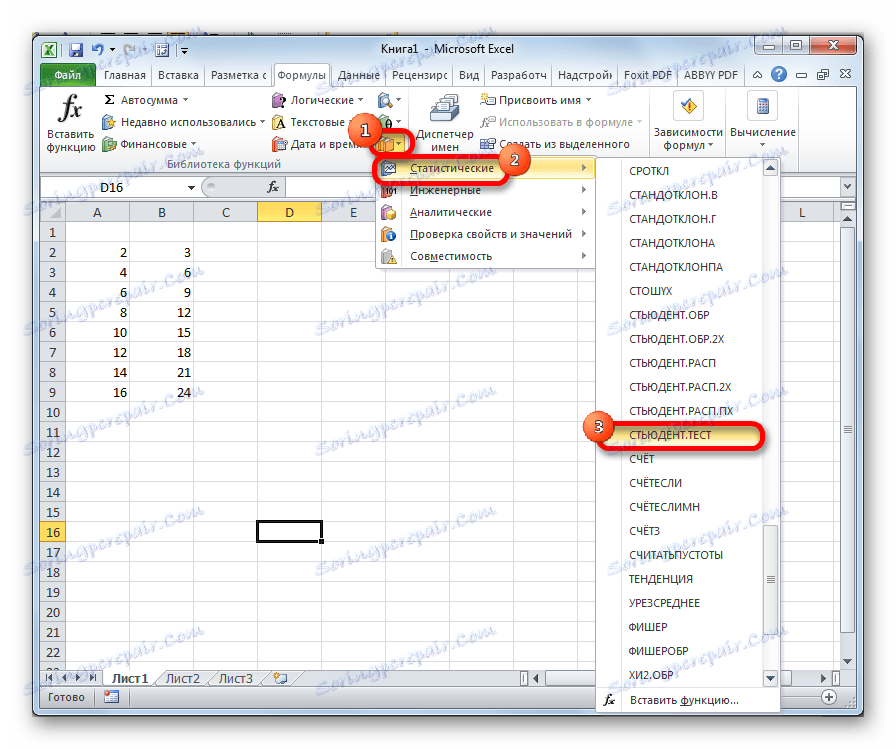The image size is (896, 749).
Task: Open Quick Access toolbar customize dropdown
Action: click(184, 51)
